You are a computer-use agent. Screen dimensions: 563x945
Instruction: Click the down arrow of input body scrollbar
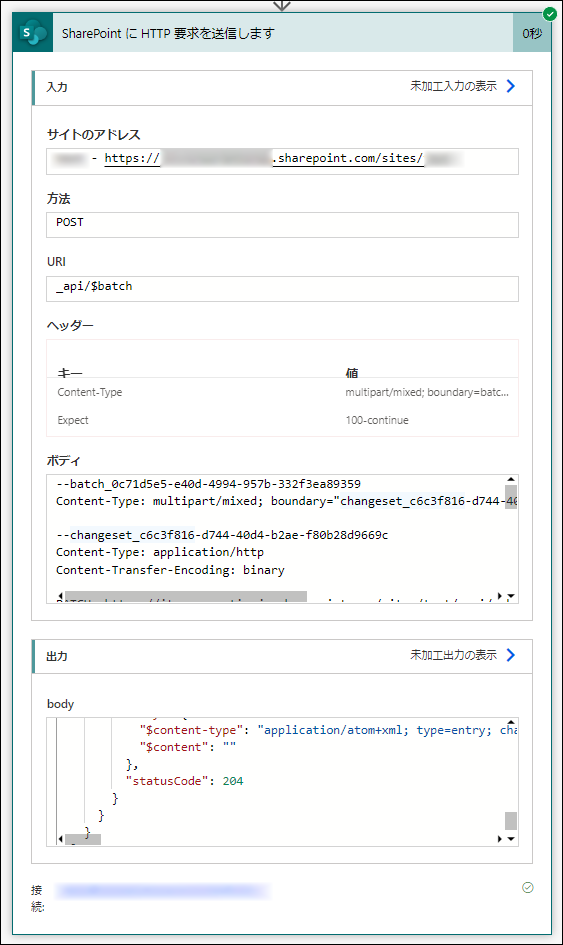click(511, 596)
